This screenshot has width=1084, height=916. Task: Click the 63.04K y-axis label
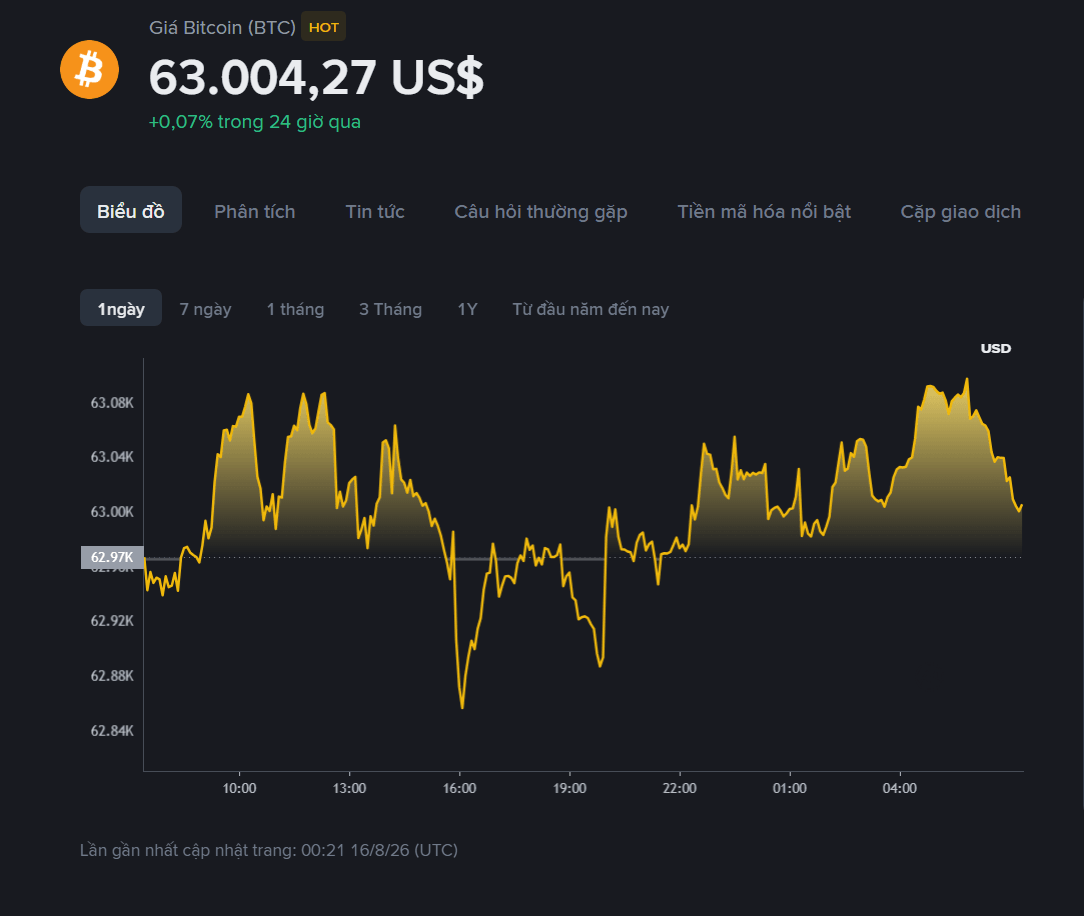(x=112, y=456)
